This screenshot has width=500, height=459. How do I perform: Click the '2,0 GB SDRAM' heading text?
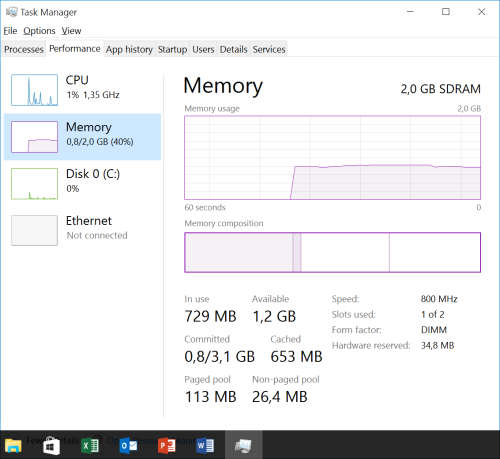440,89
